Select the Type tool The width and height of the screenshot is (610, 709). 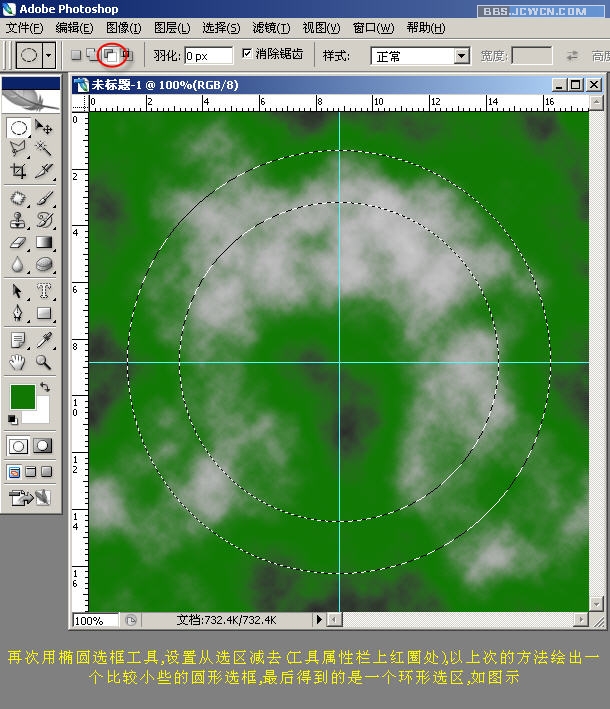click(43, 291)
